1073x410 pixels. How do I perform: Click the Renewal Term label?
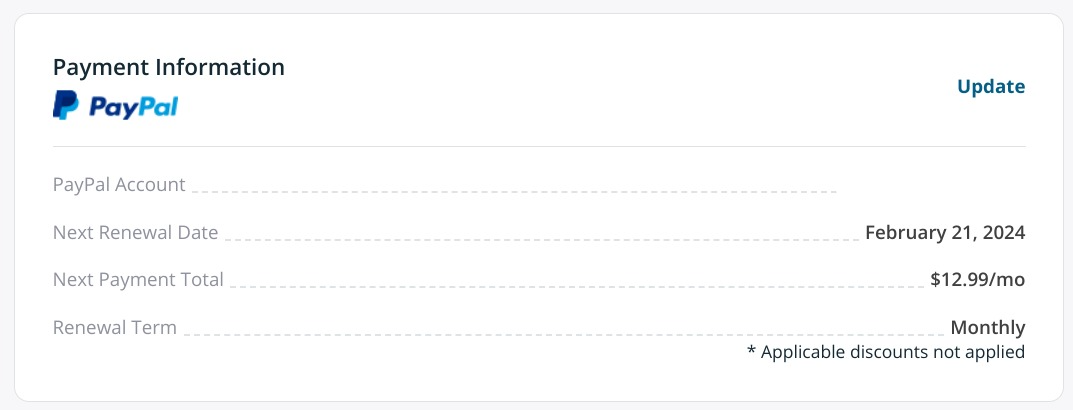(114, 327)
